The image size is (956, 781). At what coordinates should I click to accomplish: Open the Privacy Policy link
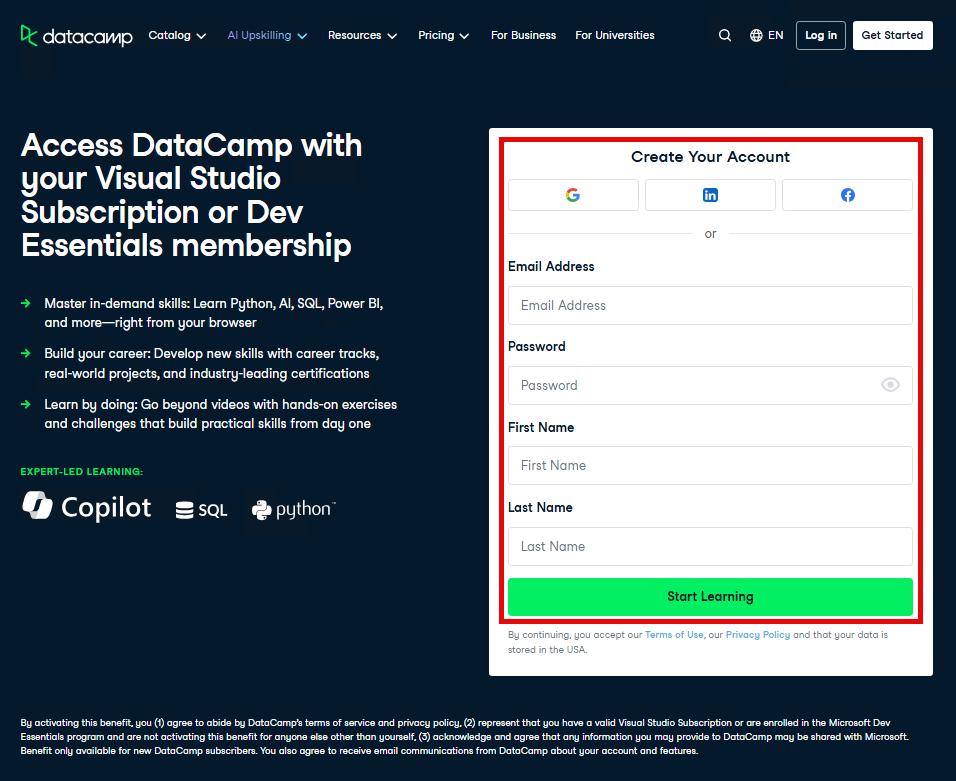(x=758, y=635)
